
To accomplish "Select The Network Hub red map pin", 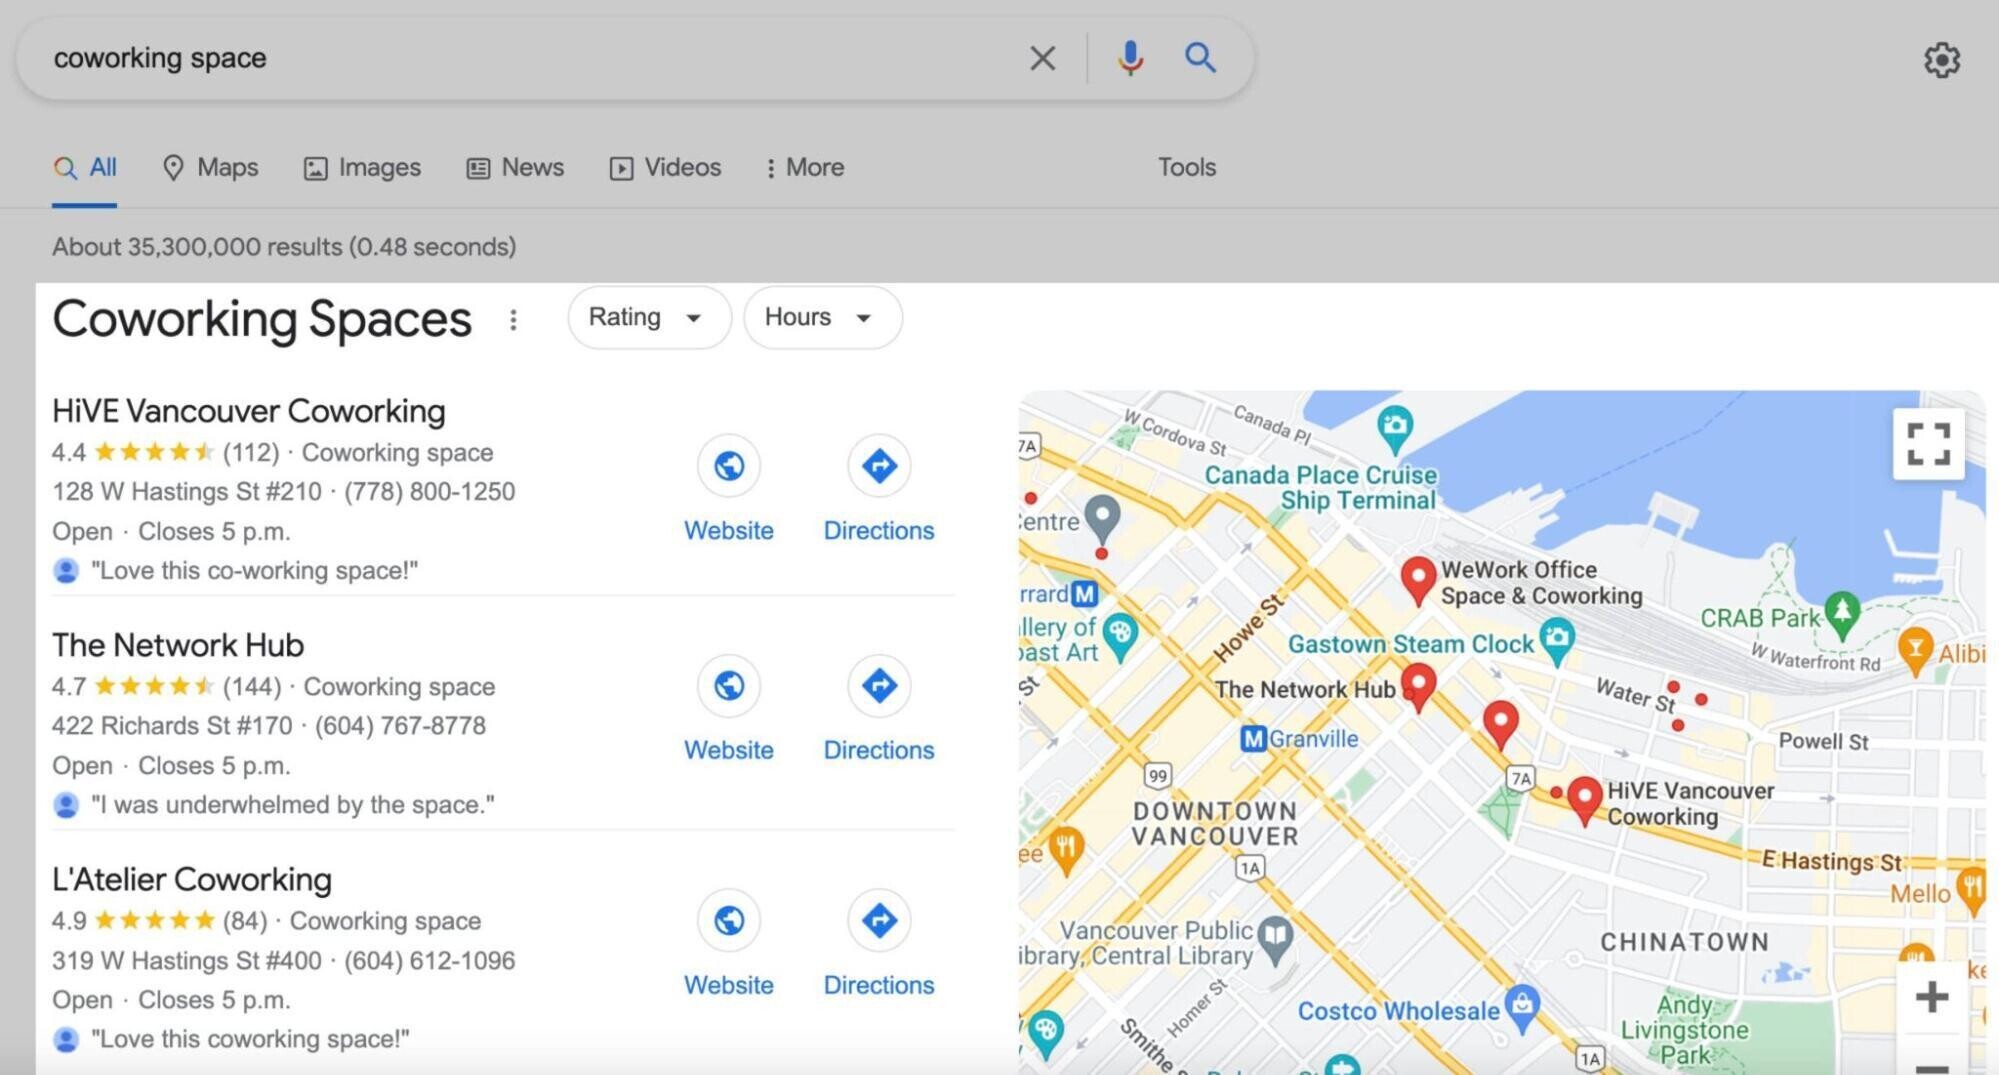I will pyautogui.click(x=1418, y=687).
